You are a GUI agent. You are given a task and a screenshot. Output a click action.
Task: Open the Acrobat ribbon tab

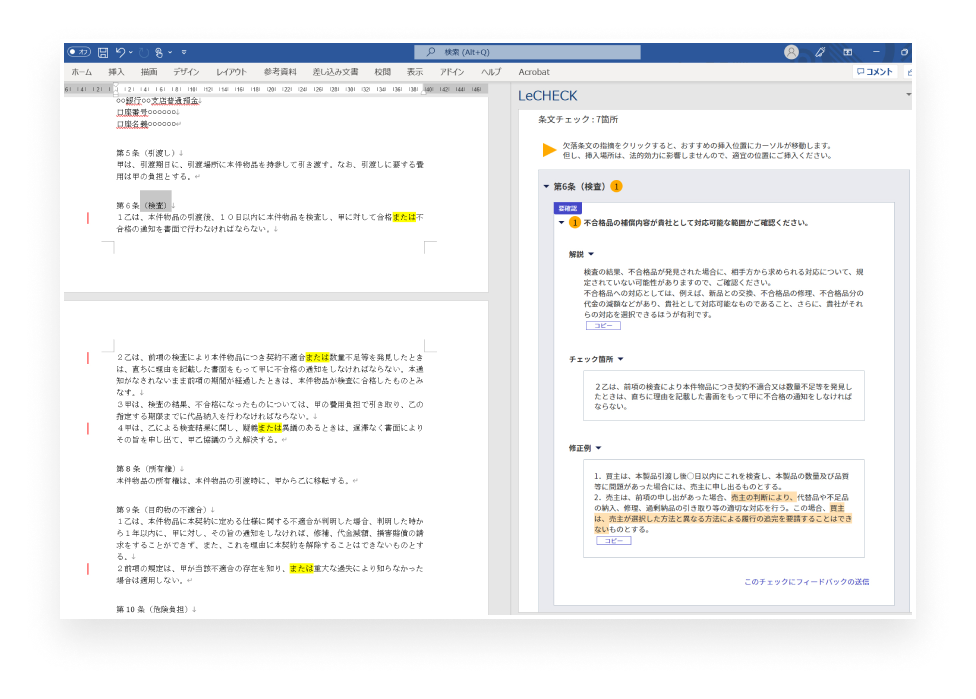[534, 72]
